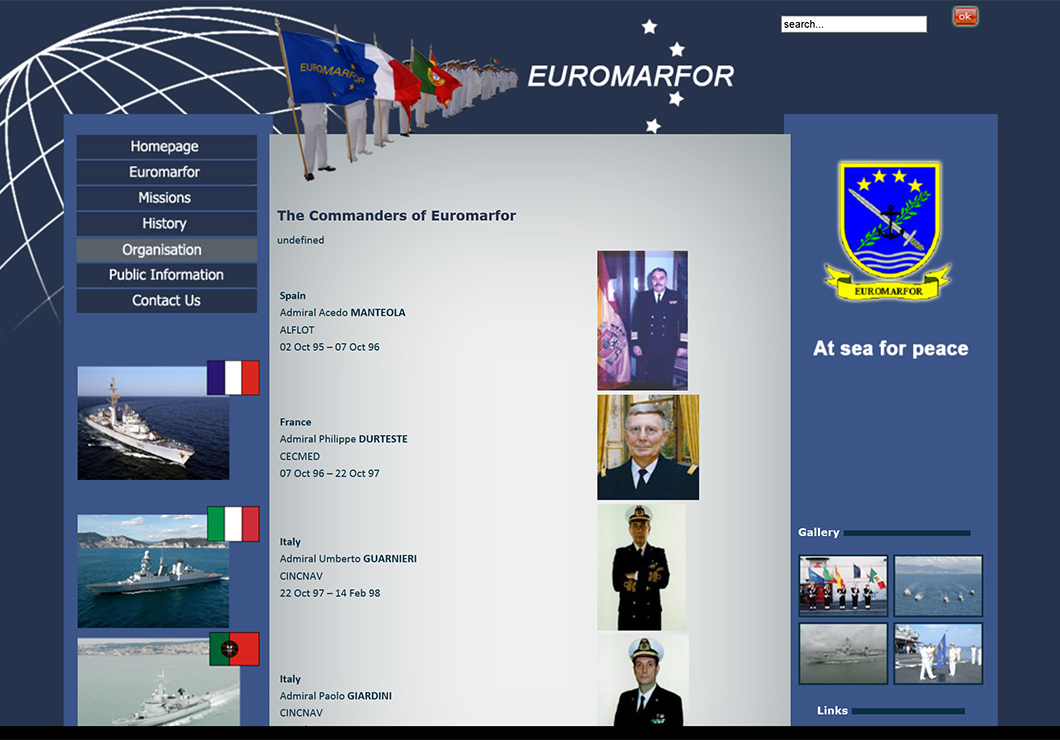
Task: Click the Spain country label
Action: tap(293, 296)
